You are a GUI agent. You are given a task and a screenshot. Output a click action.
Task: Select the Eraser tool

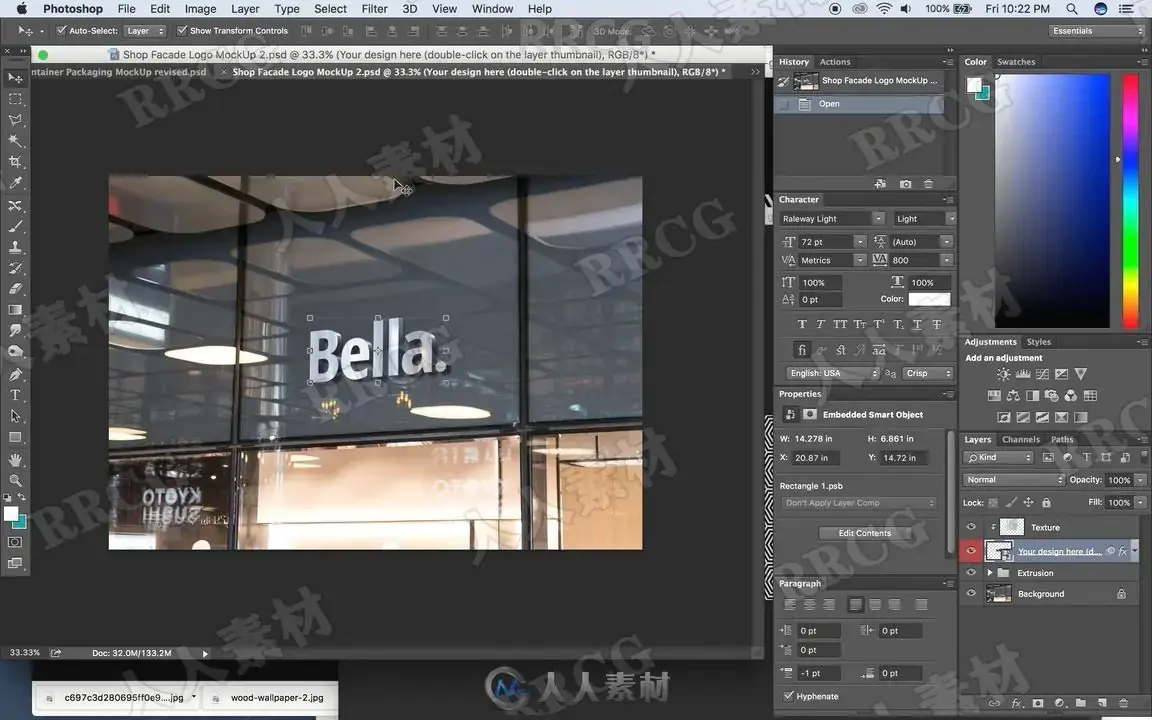pos(15,289)
